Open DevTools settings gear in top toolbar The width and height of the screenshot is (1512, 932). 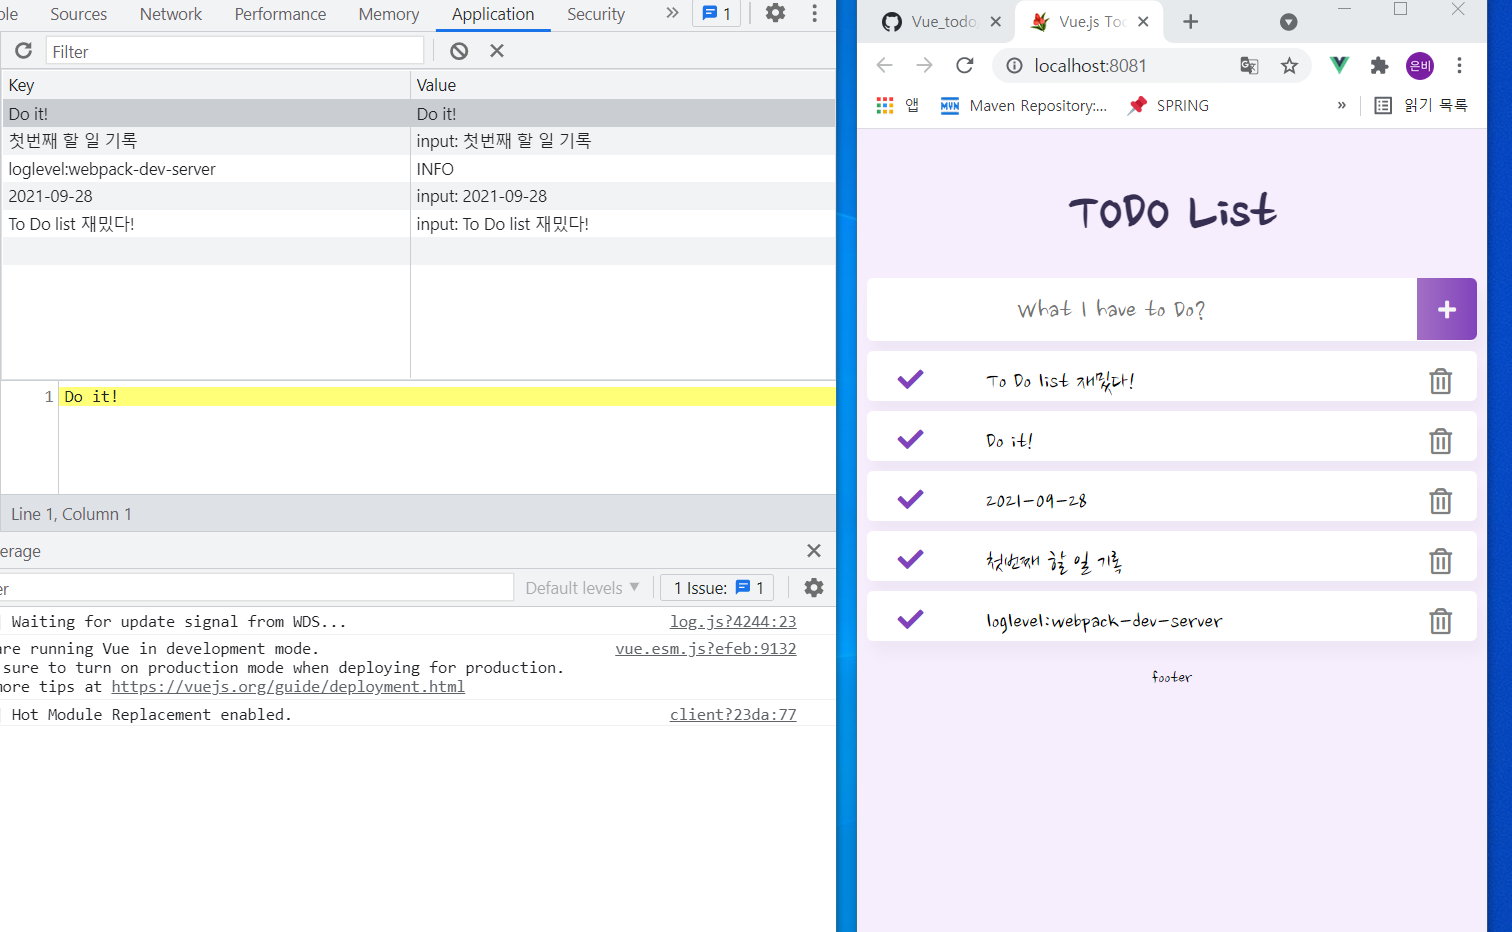[775, 13]
